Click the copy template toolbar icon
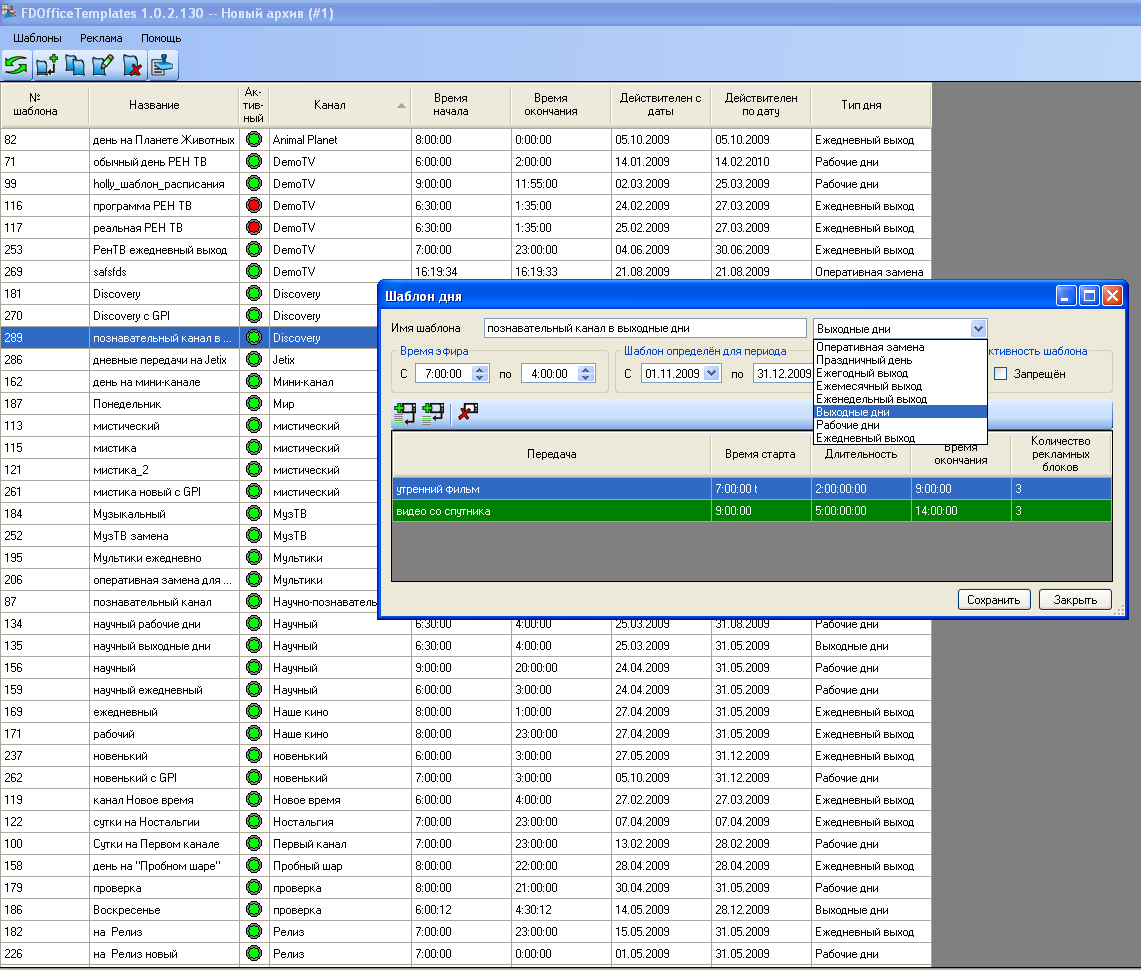 coord(75,66)
